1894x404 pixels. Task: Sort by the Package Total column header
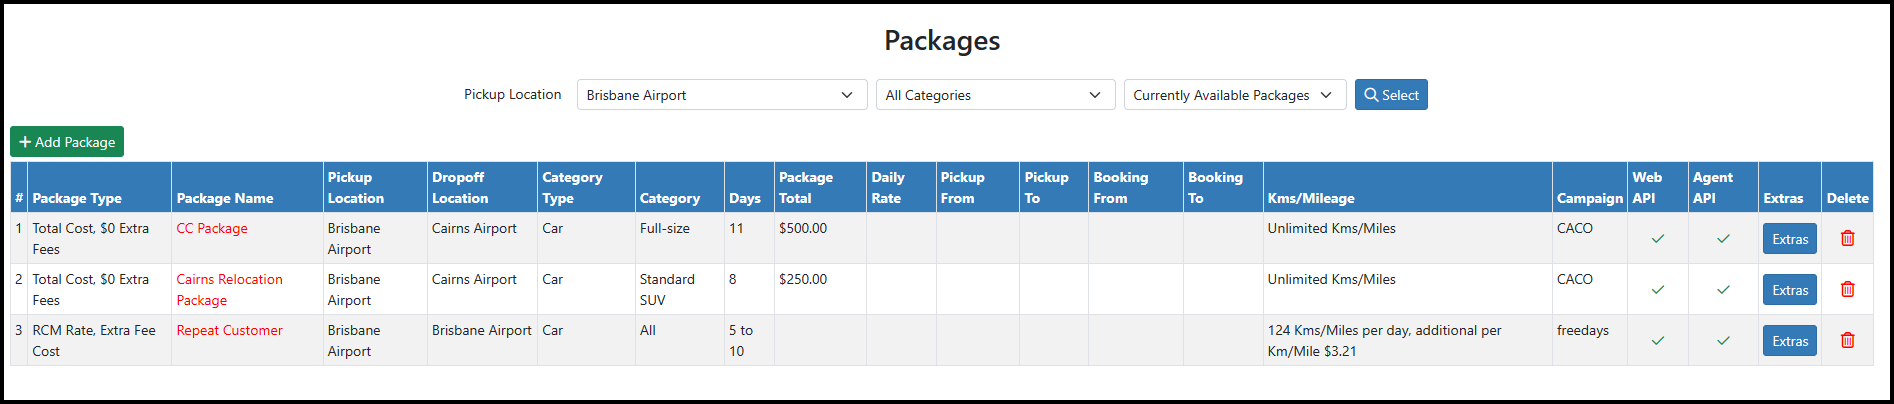click(x=806, y=187)
